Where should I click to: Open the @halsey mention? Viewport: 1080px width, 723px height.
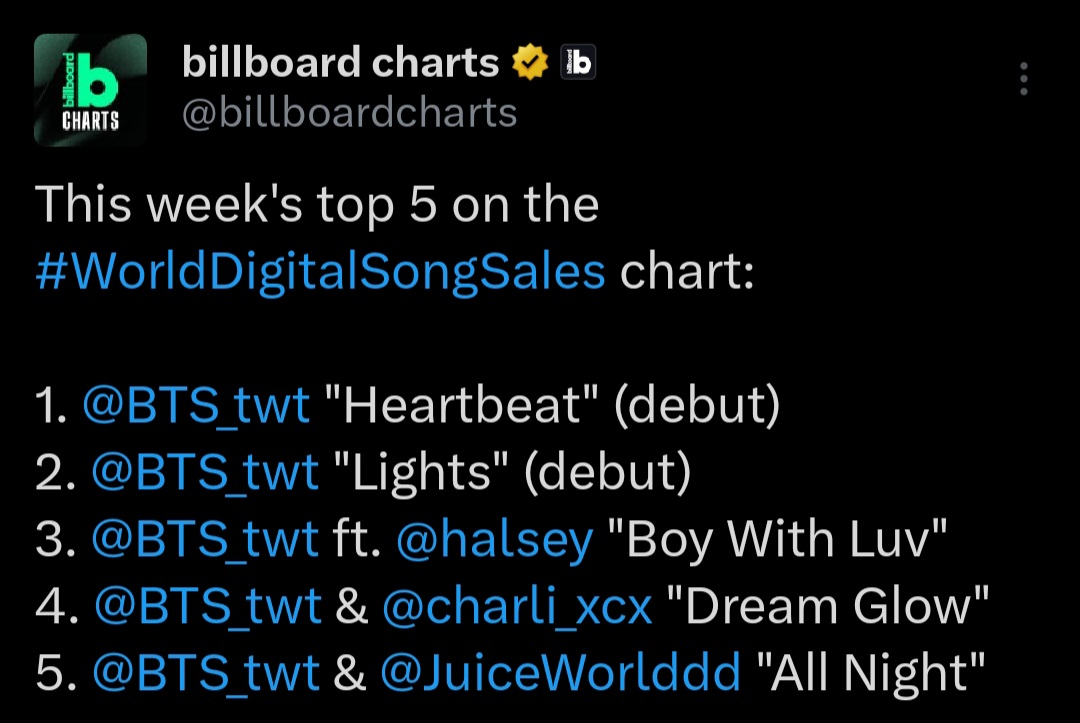coord(495,539)
